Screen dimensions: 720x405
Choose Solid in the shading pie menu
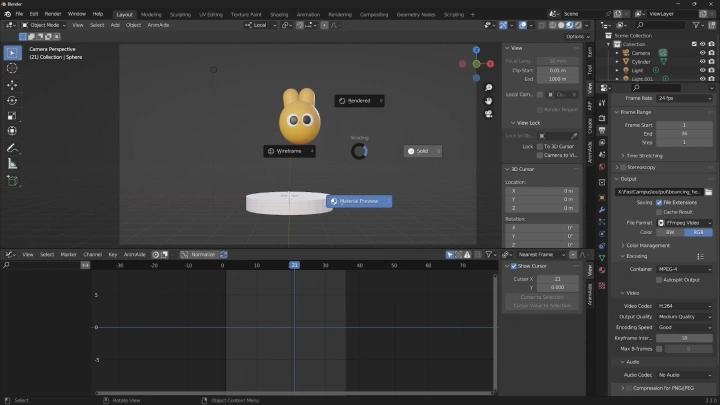(x=423, y=151)
